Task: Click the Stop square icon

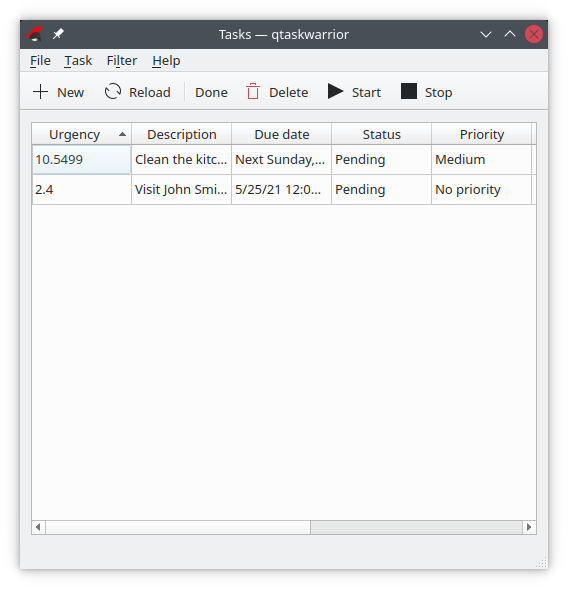Action: pyautogui.click(x=409, y=91)
